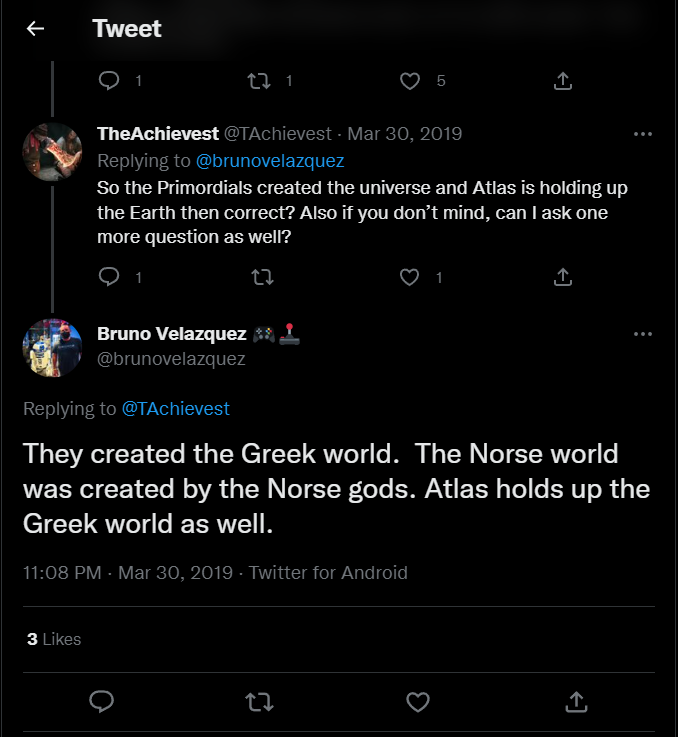
Task: Share the topmost tweet in thread
Action: [563, 81]
